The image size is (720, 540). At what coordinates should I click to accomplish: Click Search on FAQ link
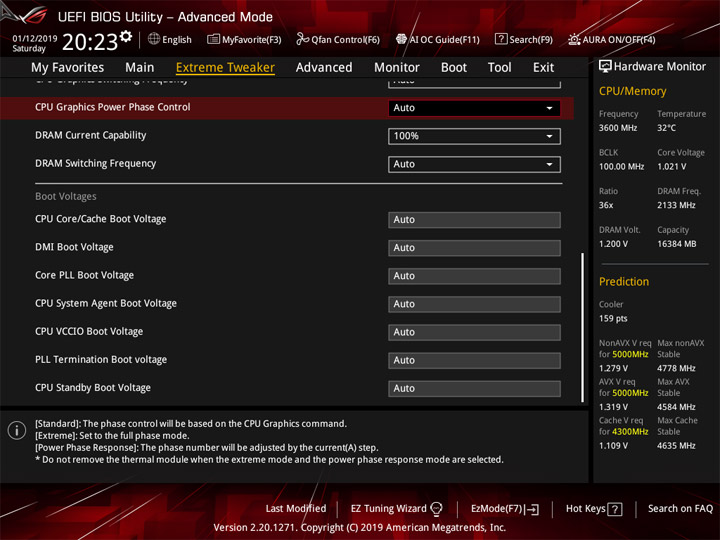[x=680, y=508]
